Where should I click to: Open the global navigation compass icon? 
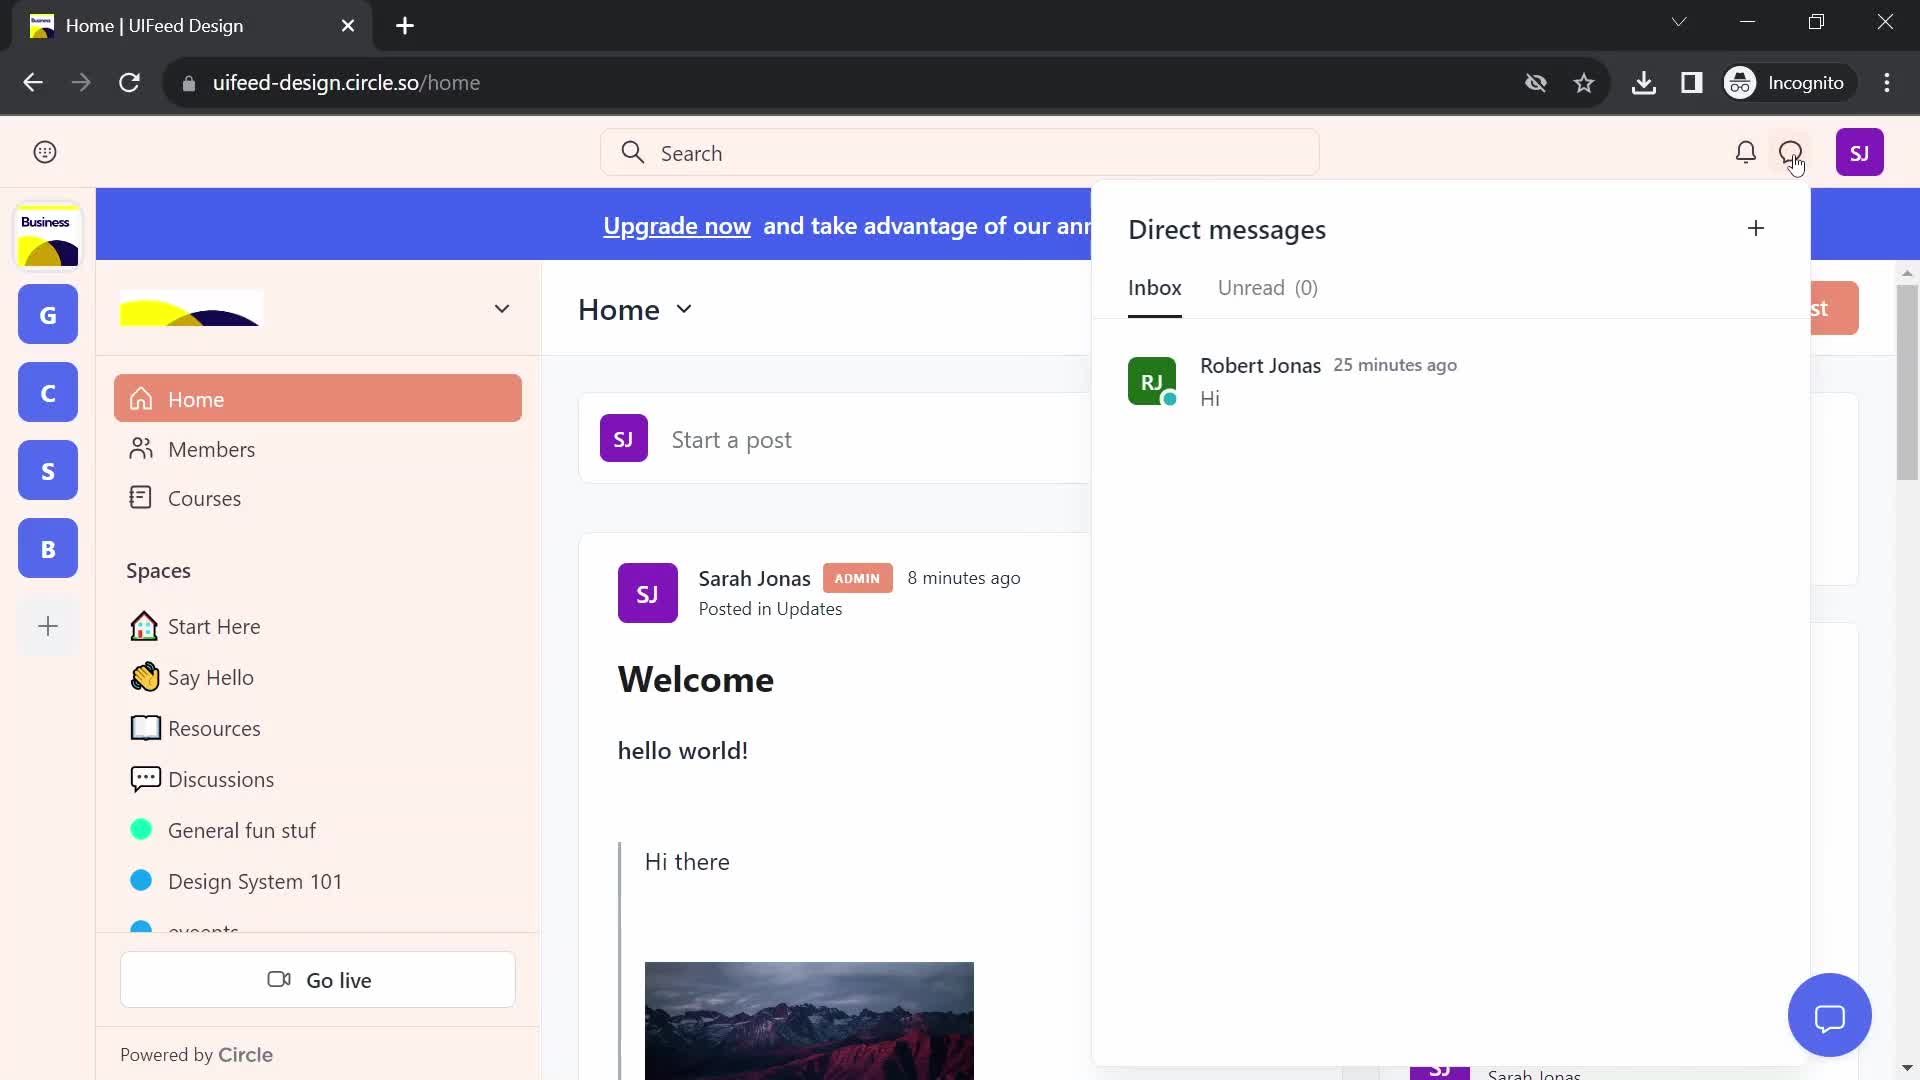click(x=45, y=150)
